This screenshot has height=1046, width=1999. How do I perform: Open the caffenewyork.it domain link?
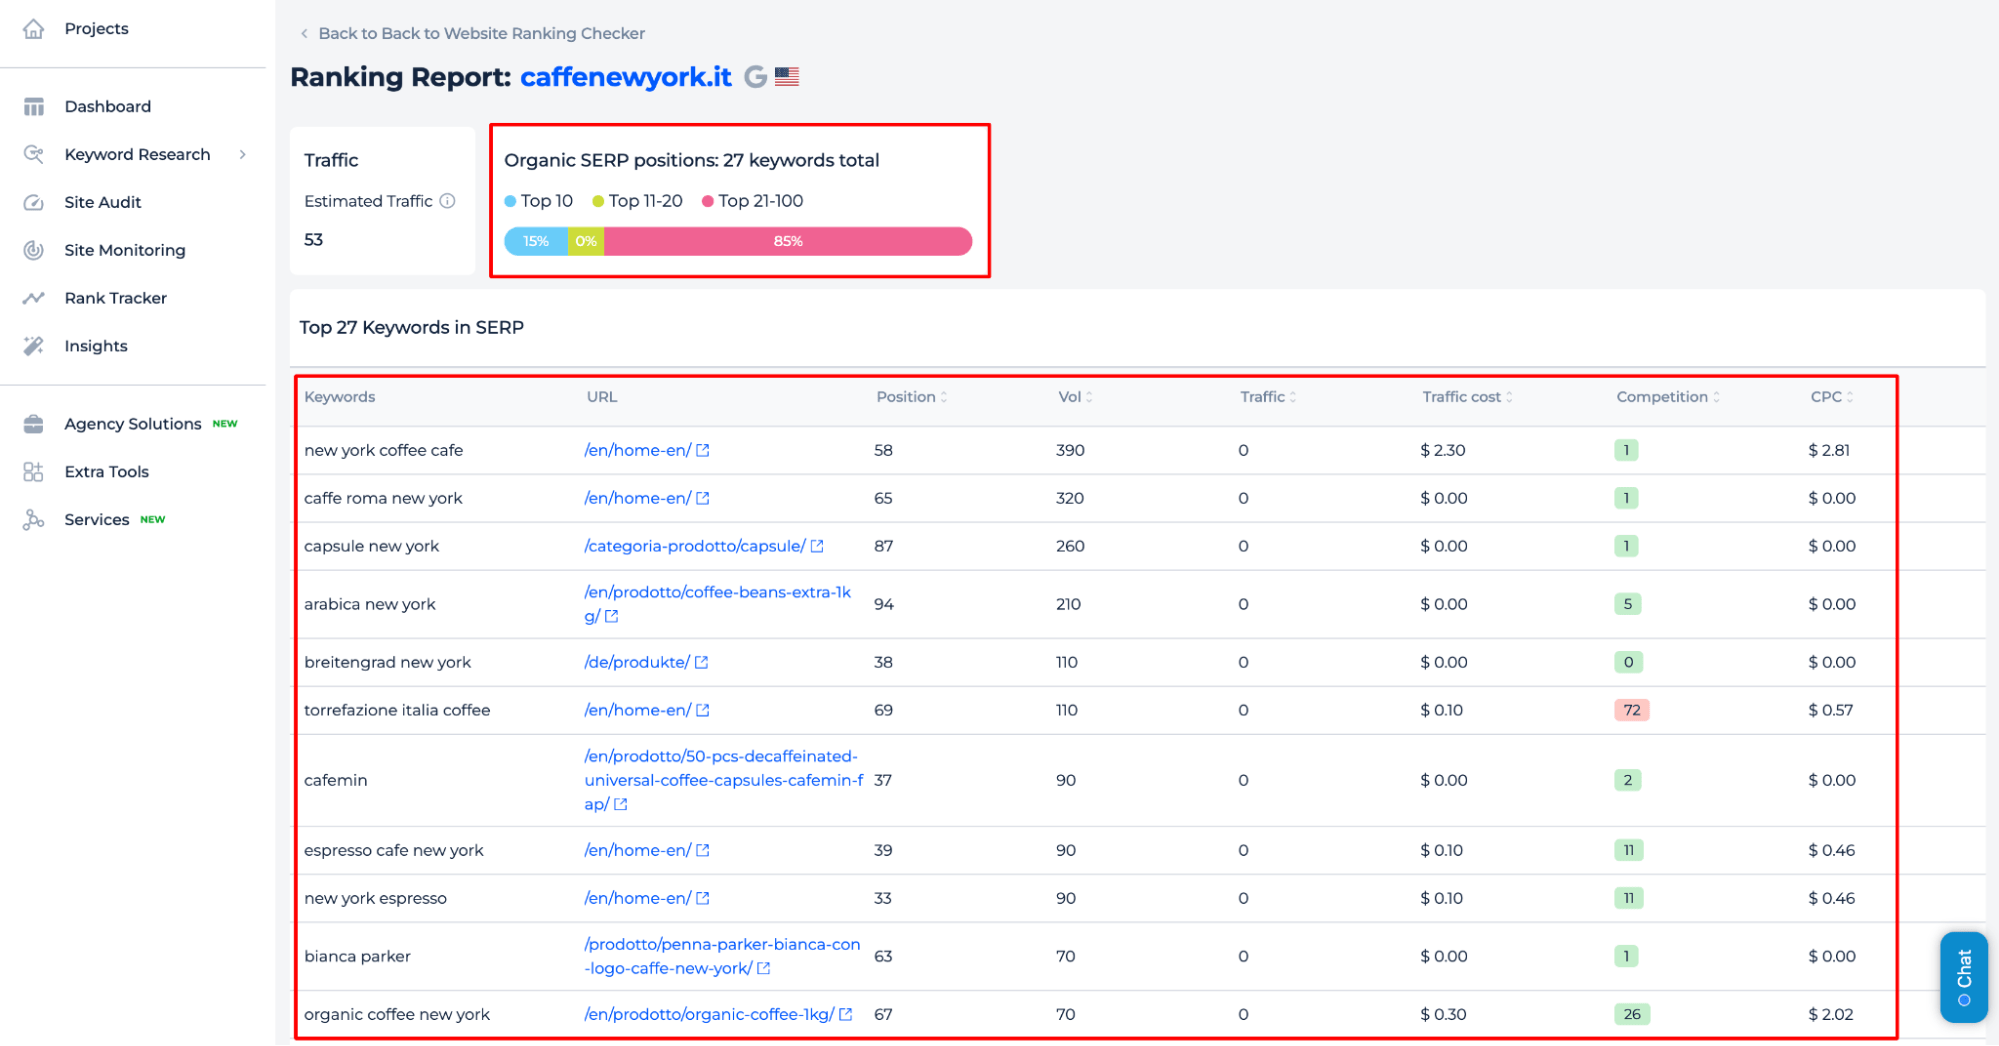point(626,77)
